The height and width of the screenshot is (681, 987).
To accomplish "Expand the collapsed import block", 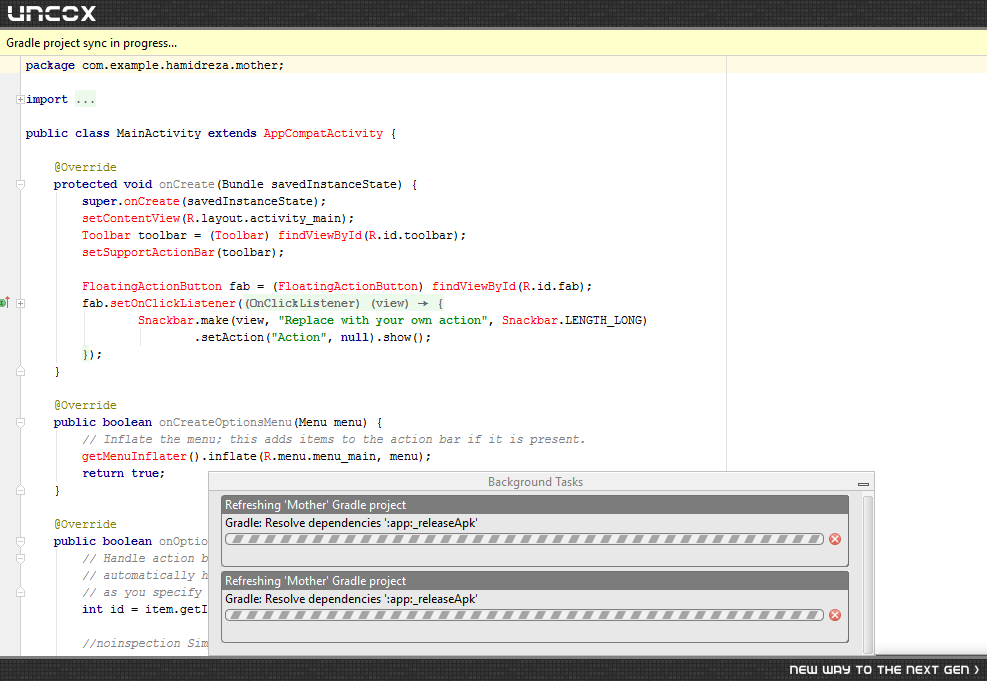I will pyautogui.click(x=20, y=99).
